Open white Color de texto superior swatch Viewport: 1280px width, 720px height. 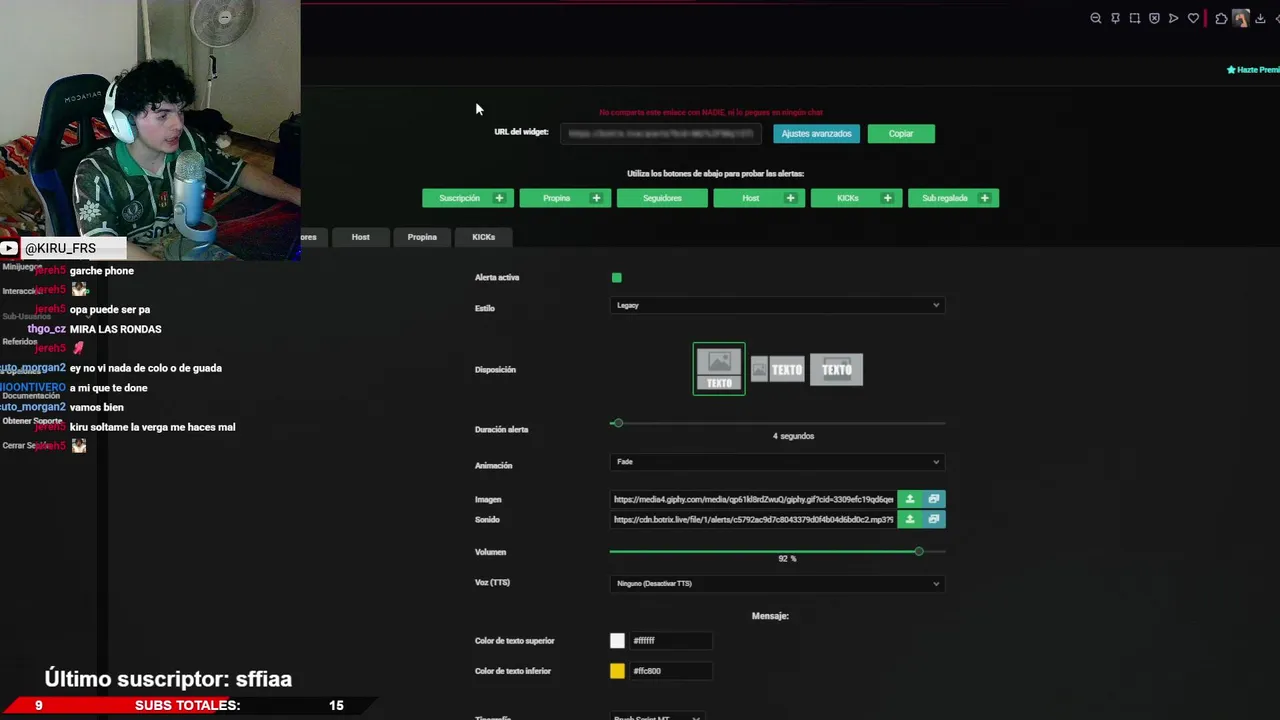pos(617,641)
